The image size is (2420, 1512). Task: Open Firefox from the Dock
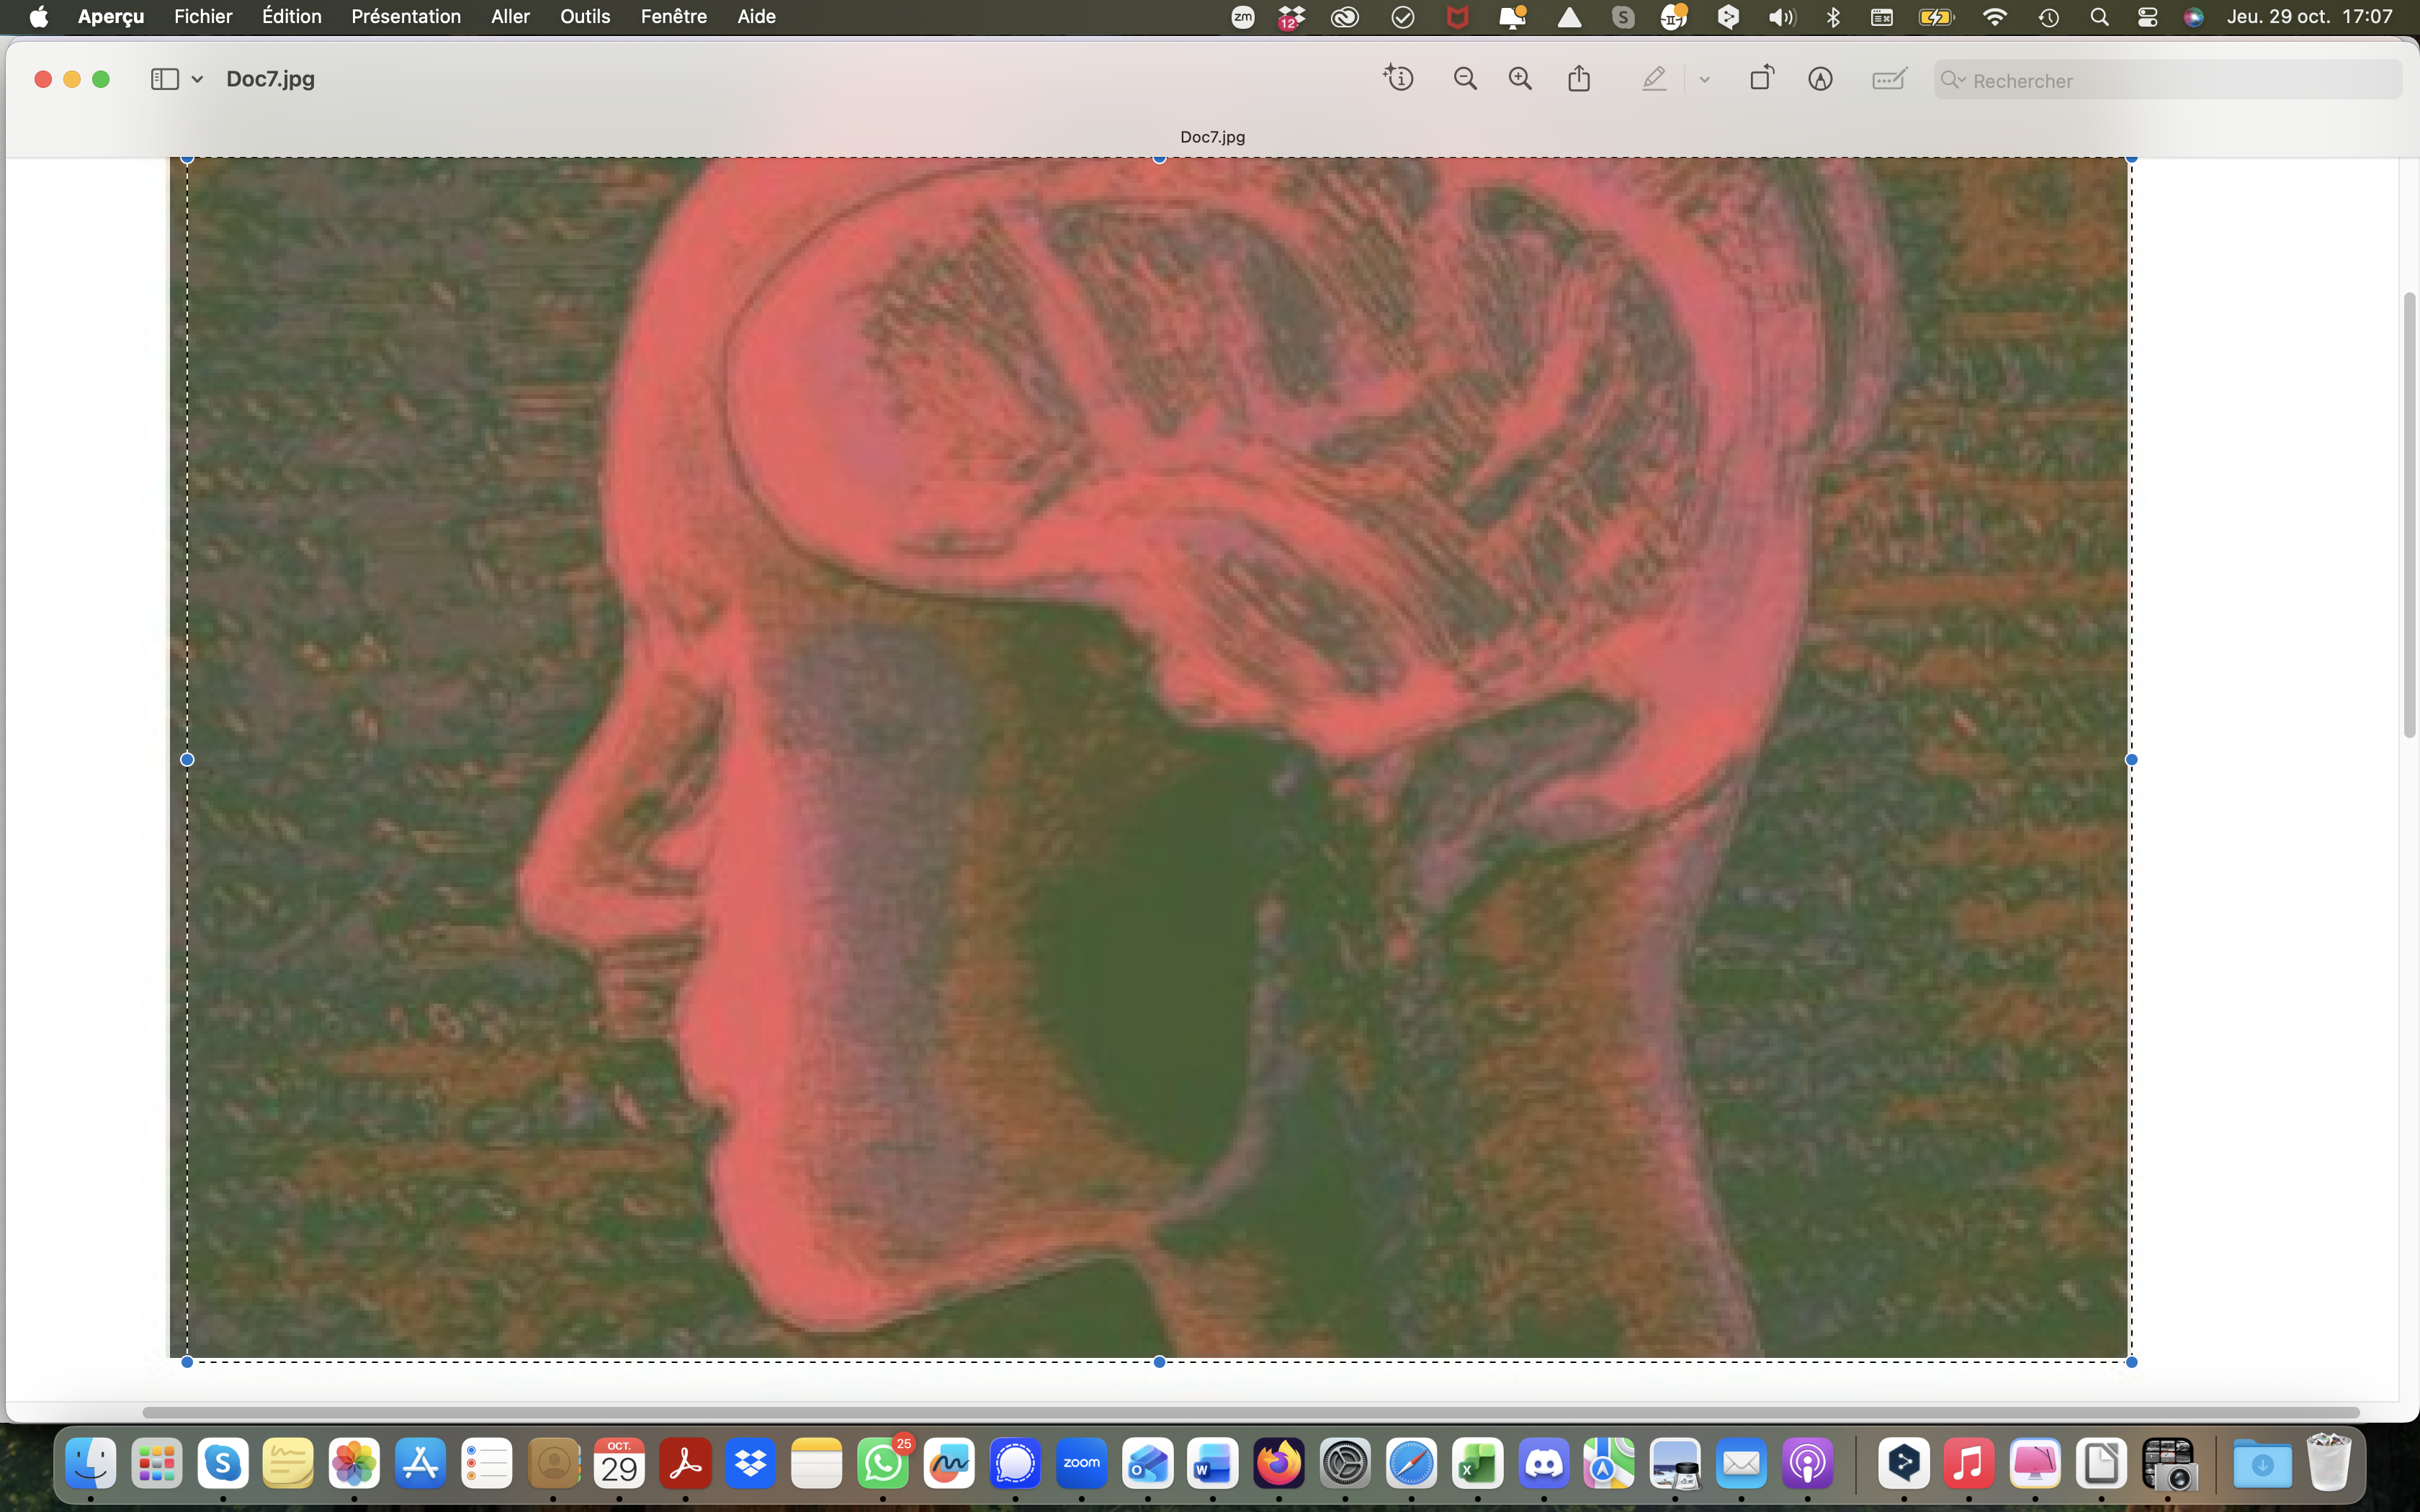(1279, 1464)
